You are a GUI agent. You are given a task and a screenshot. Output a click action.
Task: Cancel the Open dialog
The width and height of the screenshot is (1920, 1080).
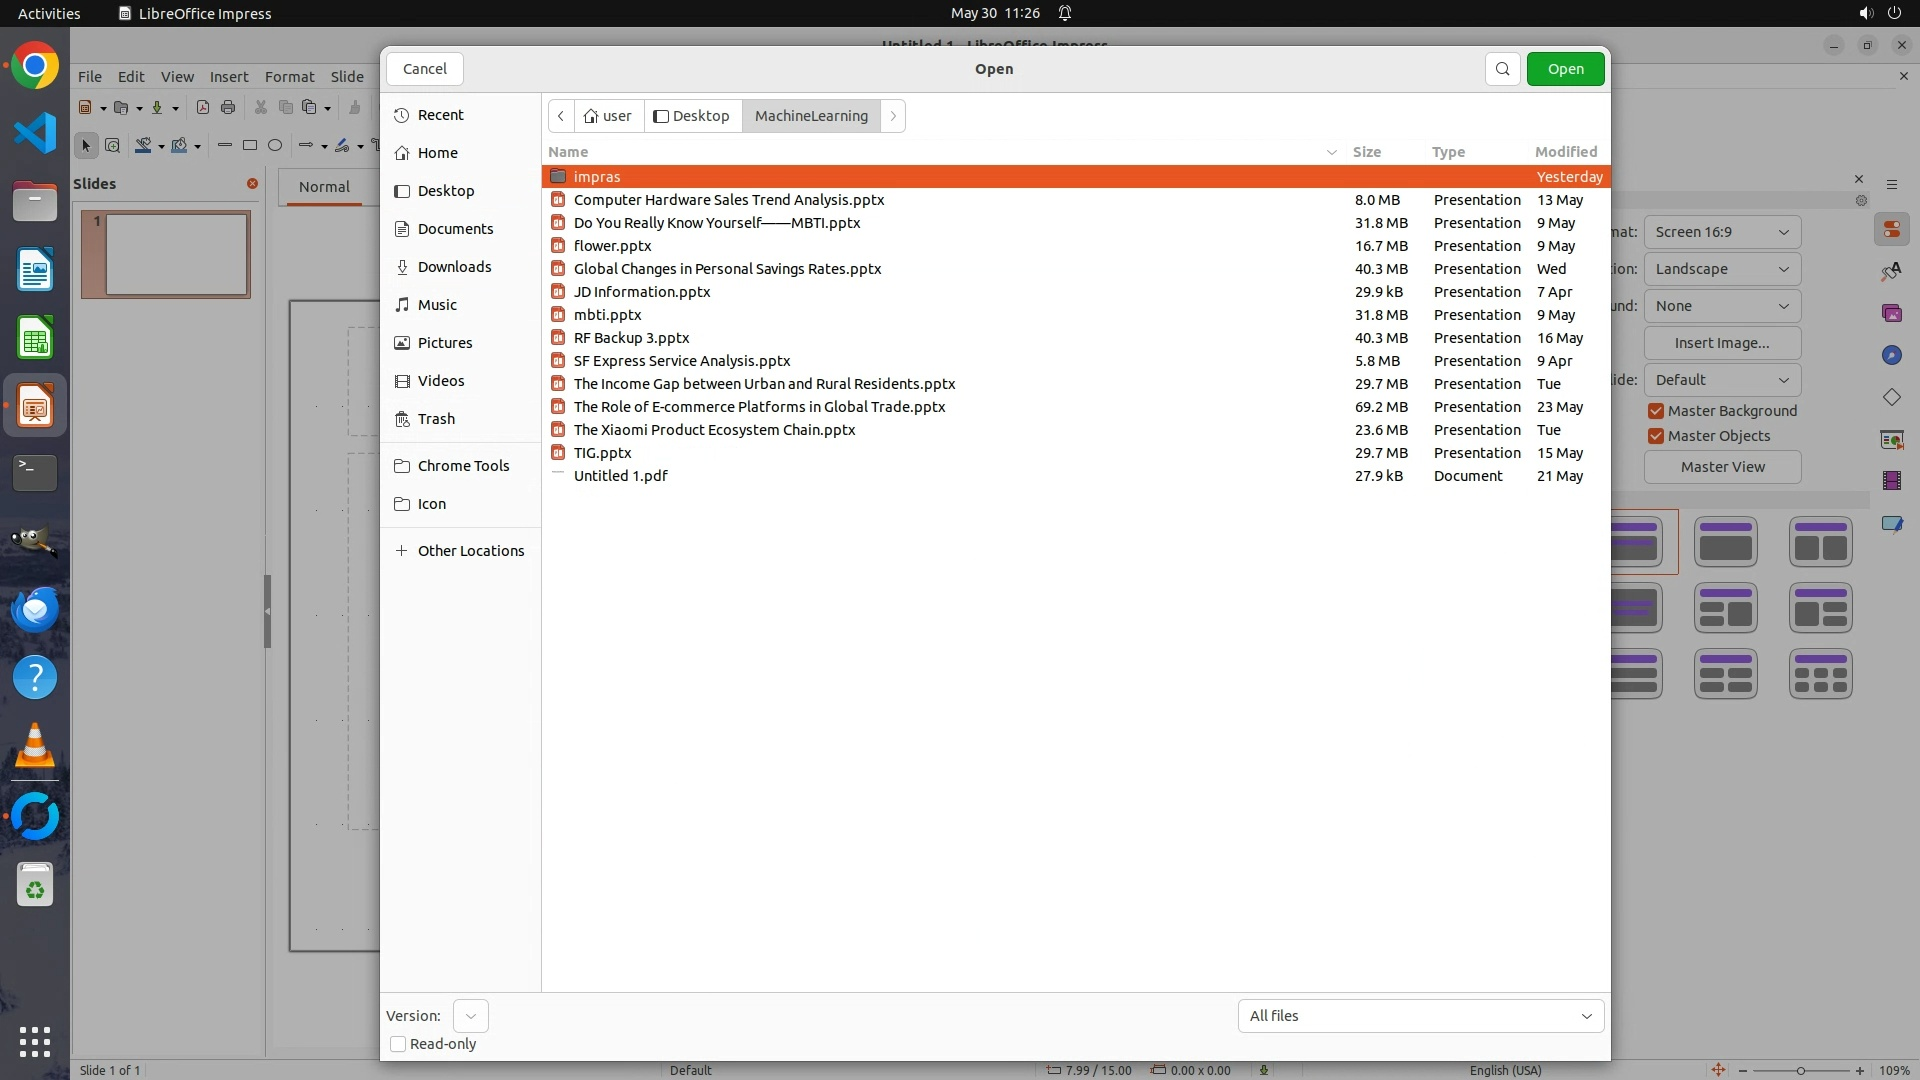(424, 69)
